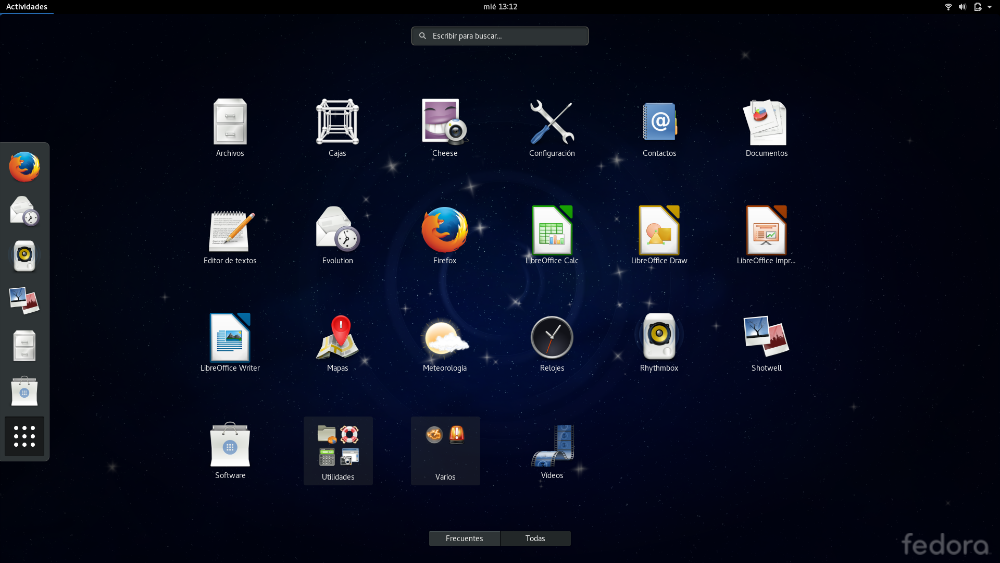Image resolution: width=1000 pixels, height=563 pixels.
Task: Launch the Contactos app
Action: click(659, 128)
